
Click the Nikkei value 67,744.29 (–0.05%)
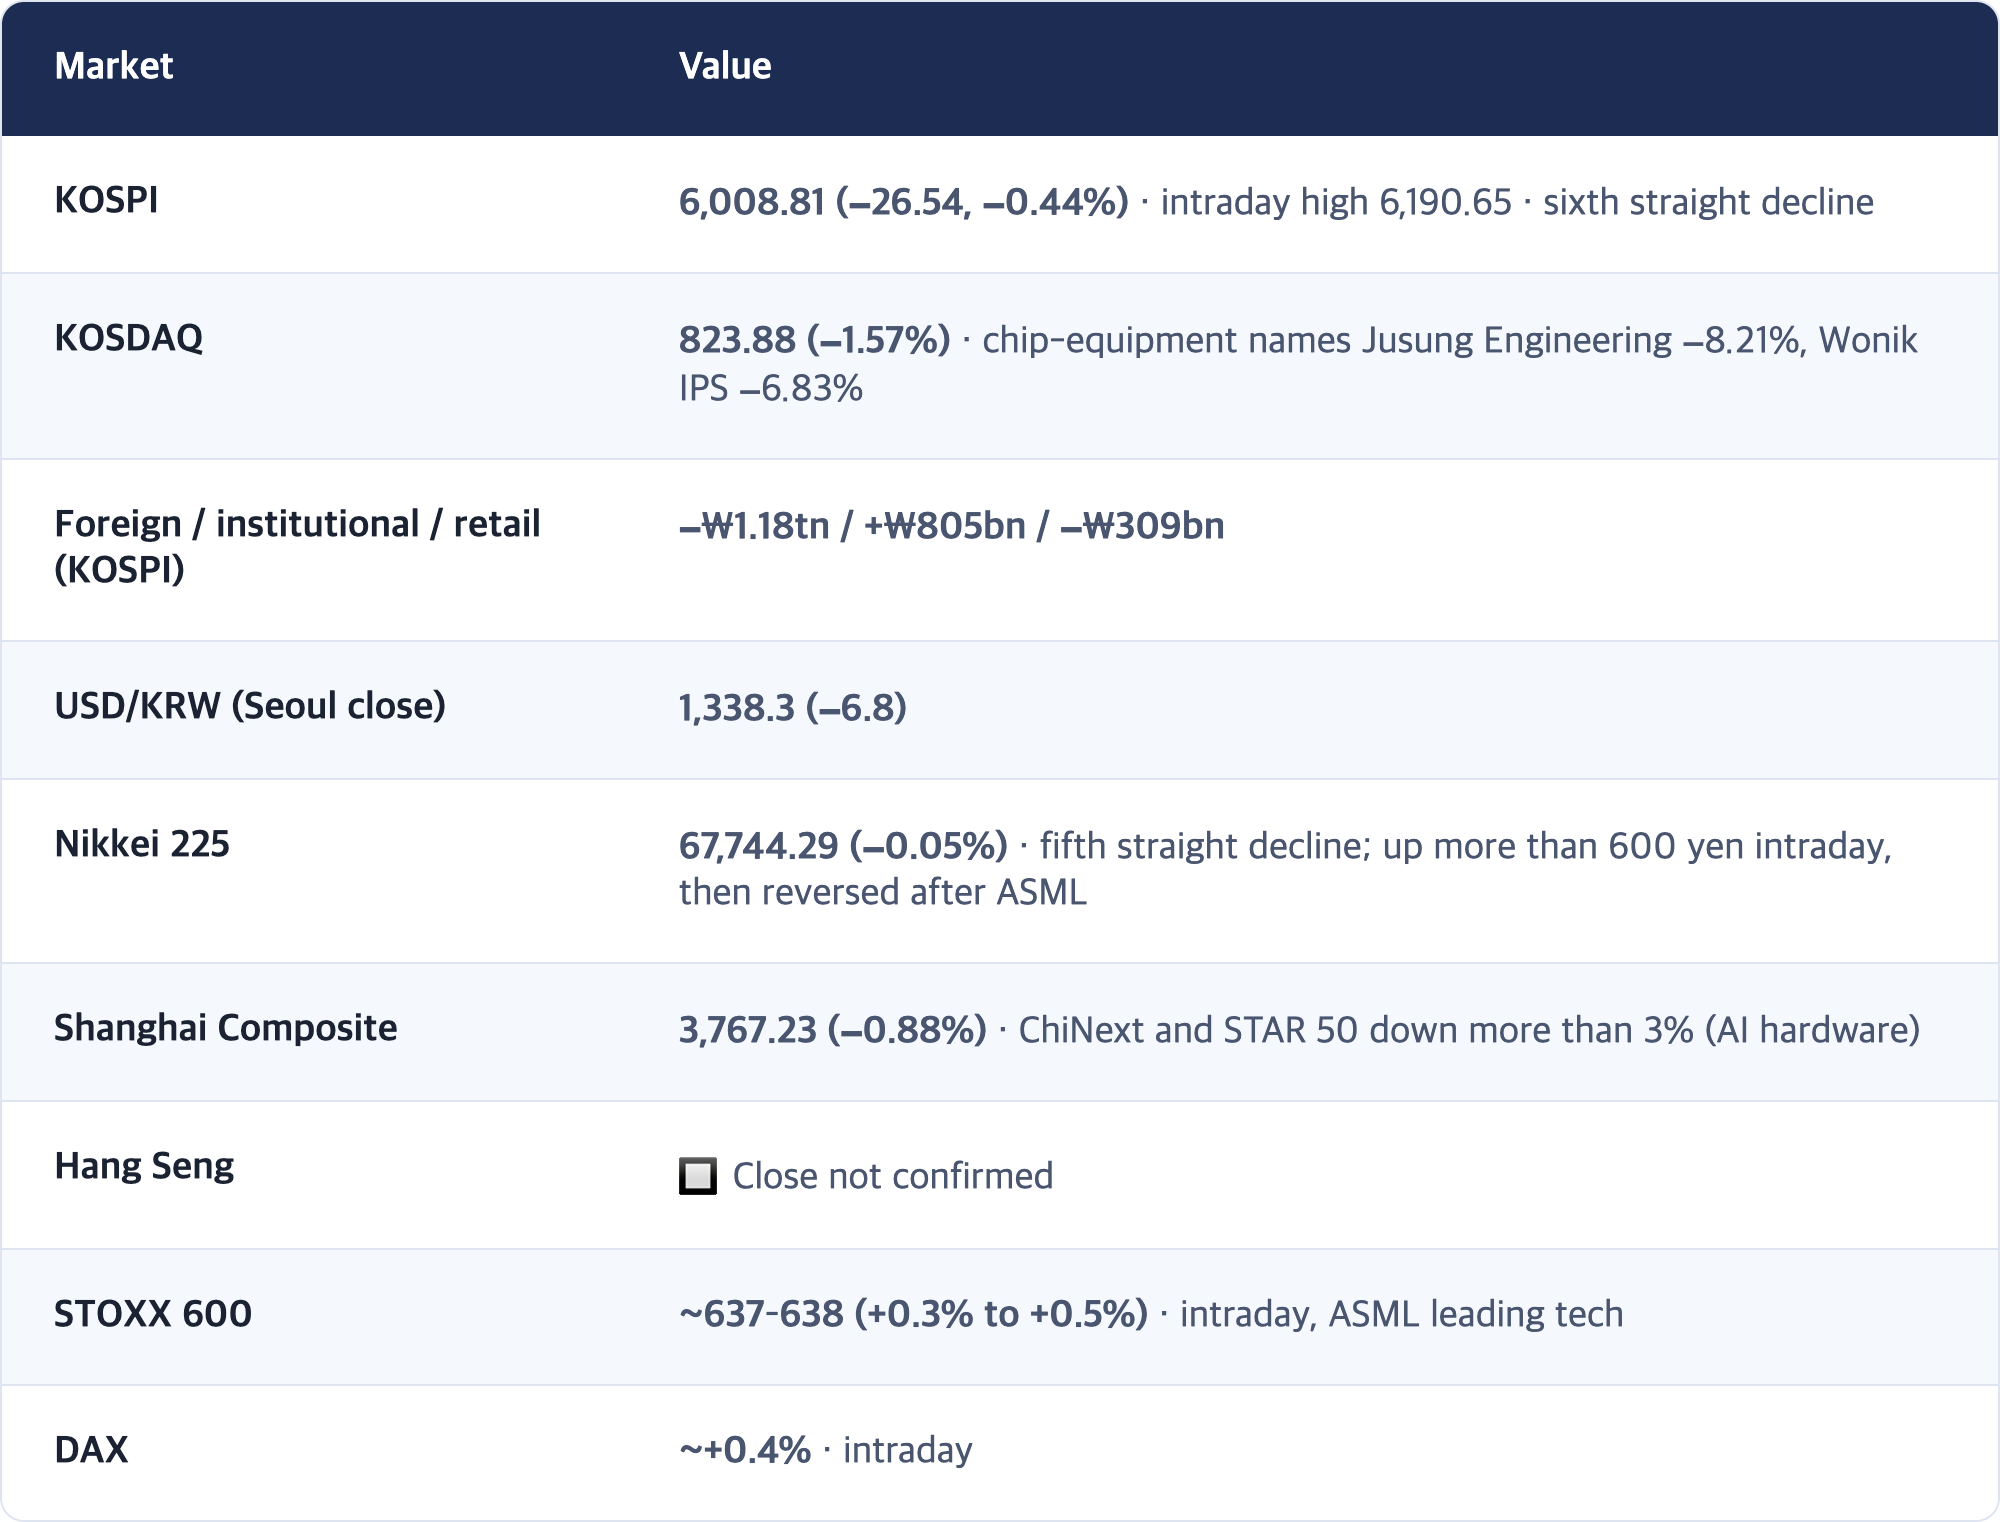point(843,846)
